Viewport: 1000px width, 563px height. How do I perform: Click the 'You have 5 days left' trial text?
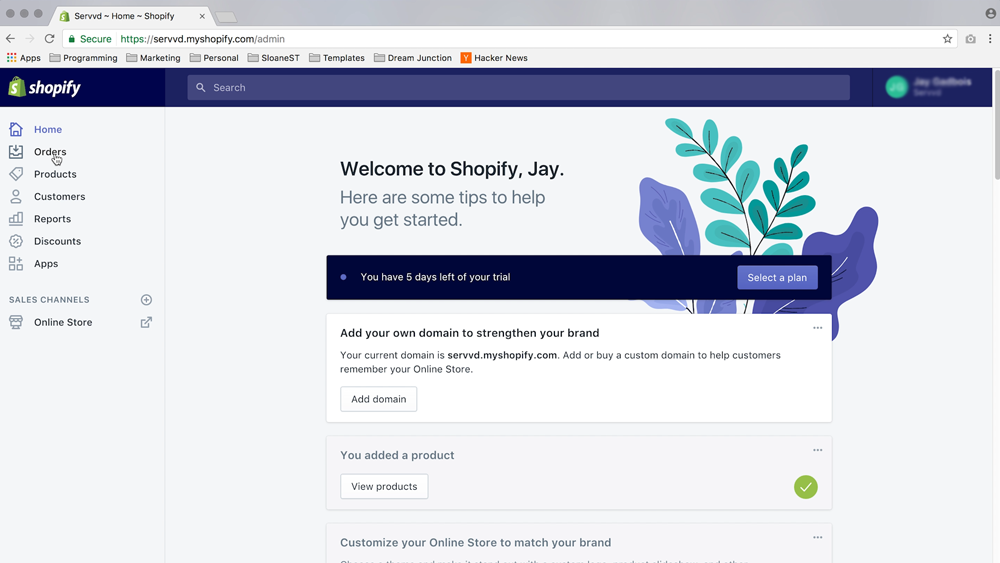click(435, 277)
